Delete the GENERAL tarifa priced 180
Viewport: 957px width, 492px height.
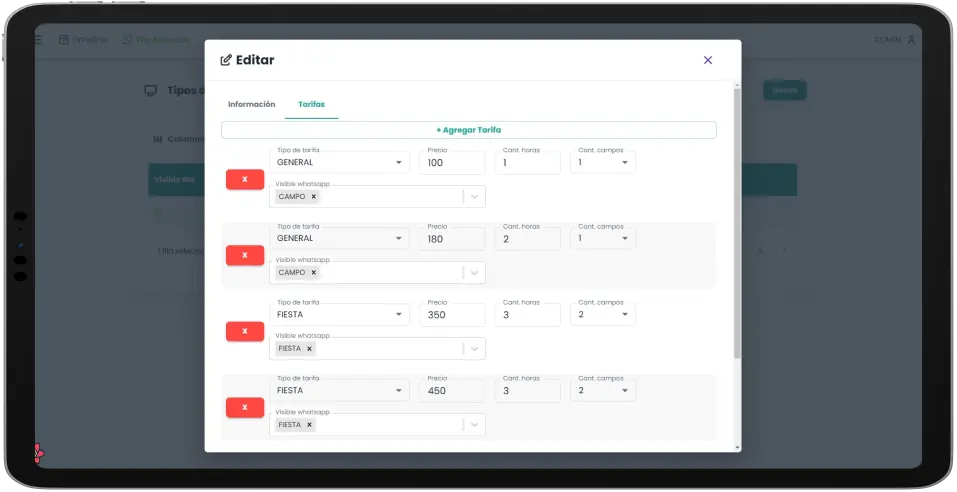pyautogui.click(x=245, y=256)
